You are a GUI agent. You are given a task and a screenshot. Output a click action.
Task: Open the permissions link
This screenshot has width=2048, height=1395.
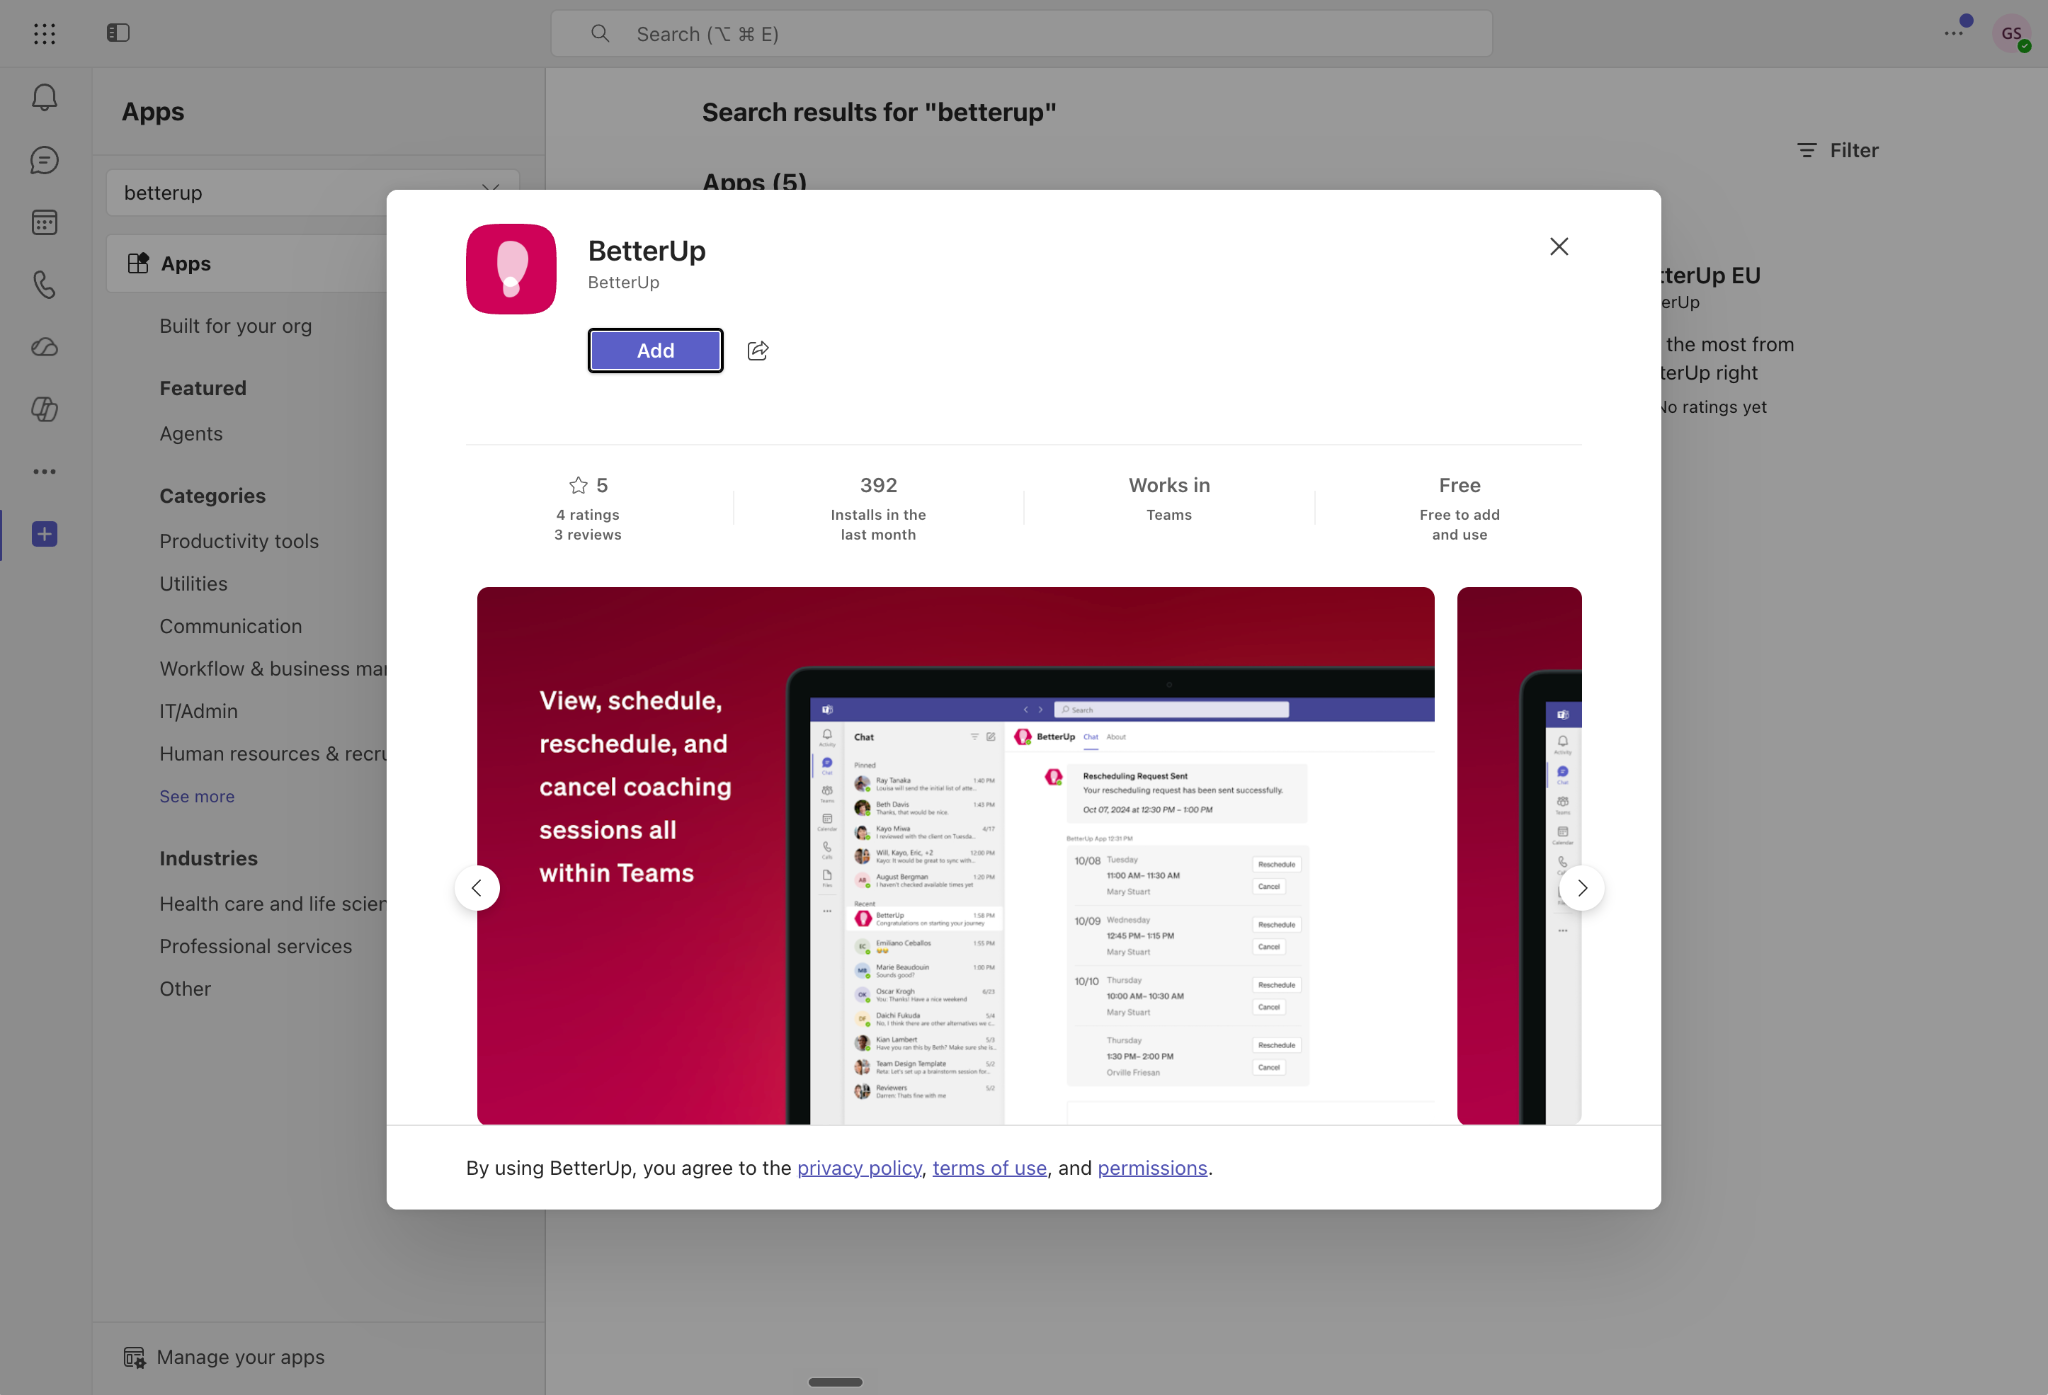[x=1152, y=1168]
